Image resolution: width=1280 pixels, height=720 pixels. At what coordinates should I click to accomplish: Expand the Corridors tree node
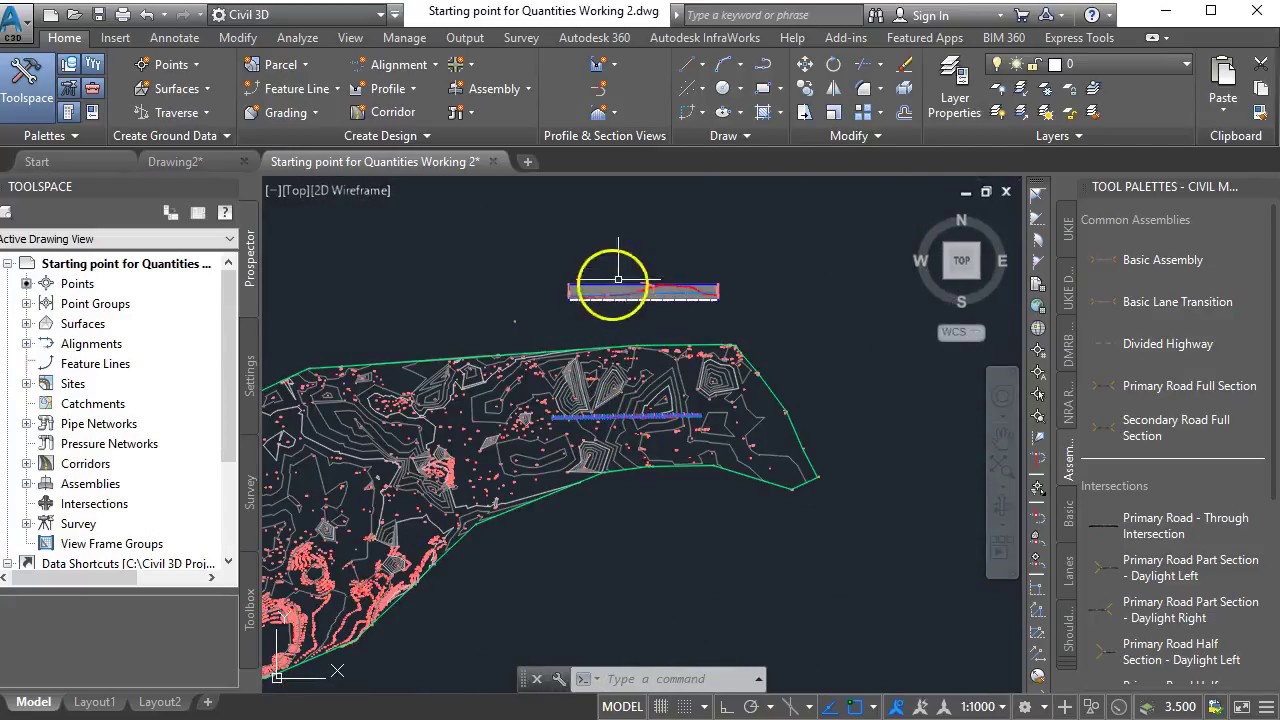pos(27,464)
